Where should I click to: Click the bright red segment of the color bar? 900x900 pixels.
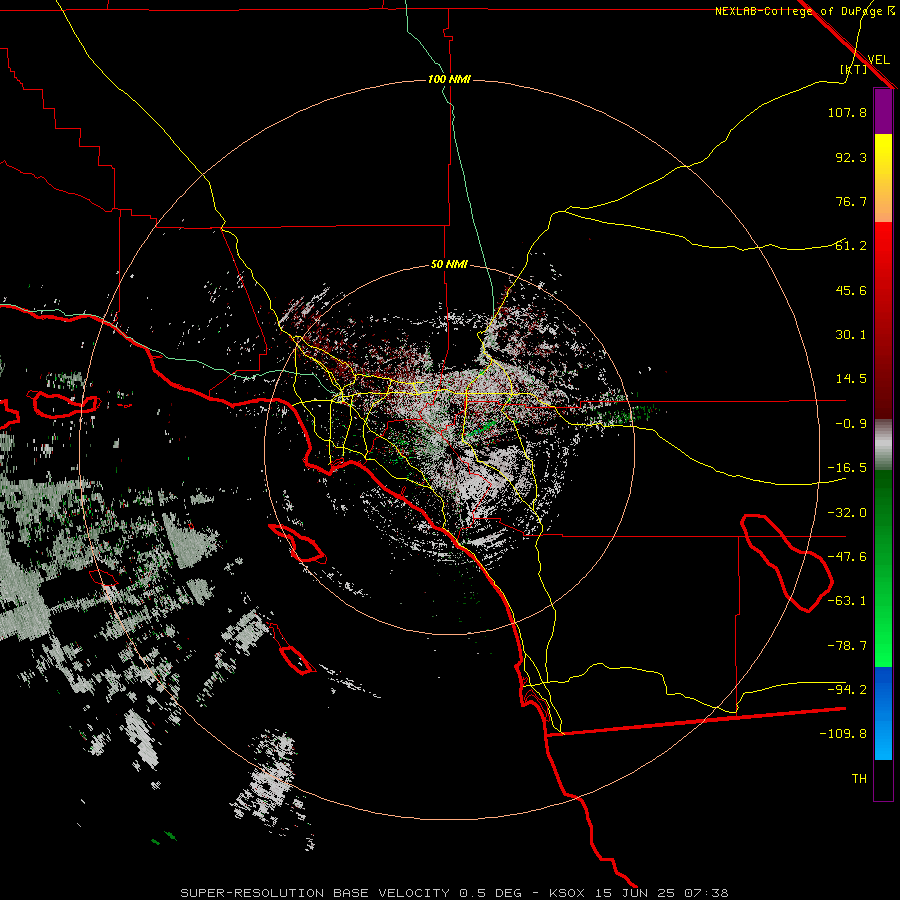coord(883,247)
